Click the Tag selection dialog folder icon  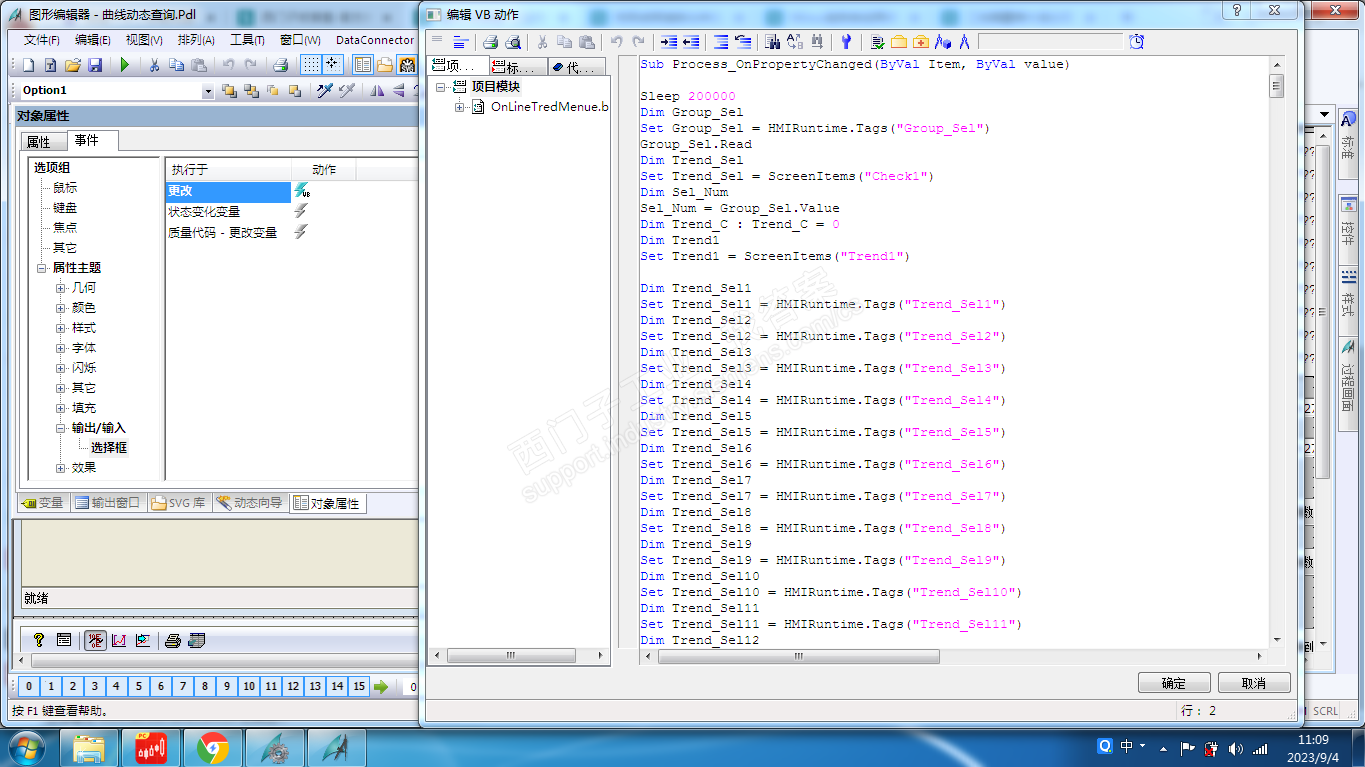point(899,42)
